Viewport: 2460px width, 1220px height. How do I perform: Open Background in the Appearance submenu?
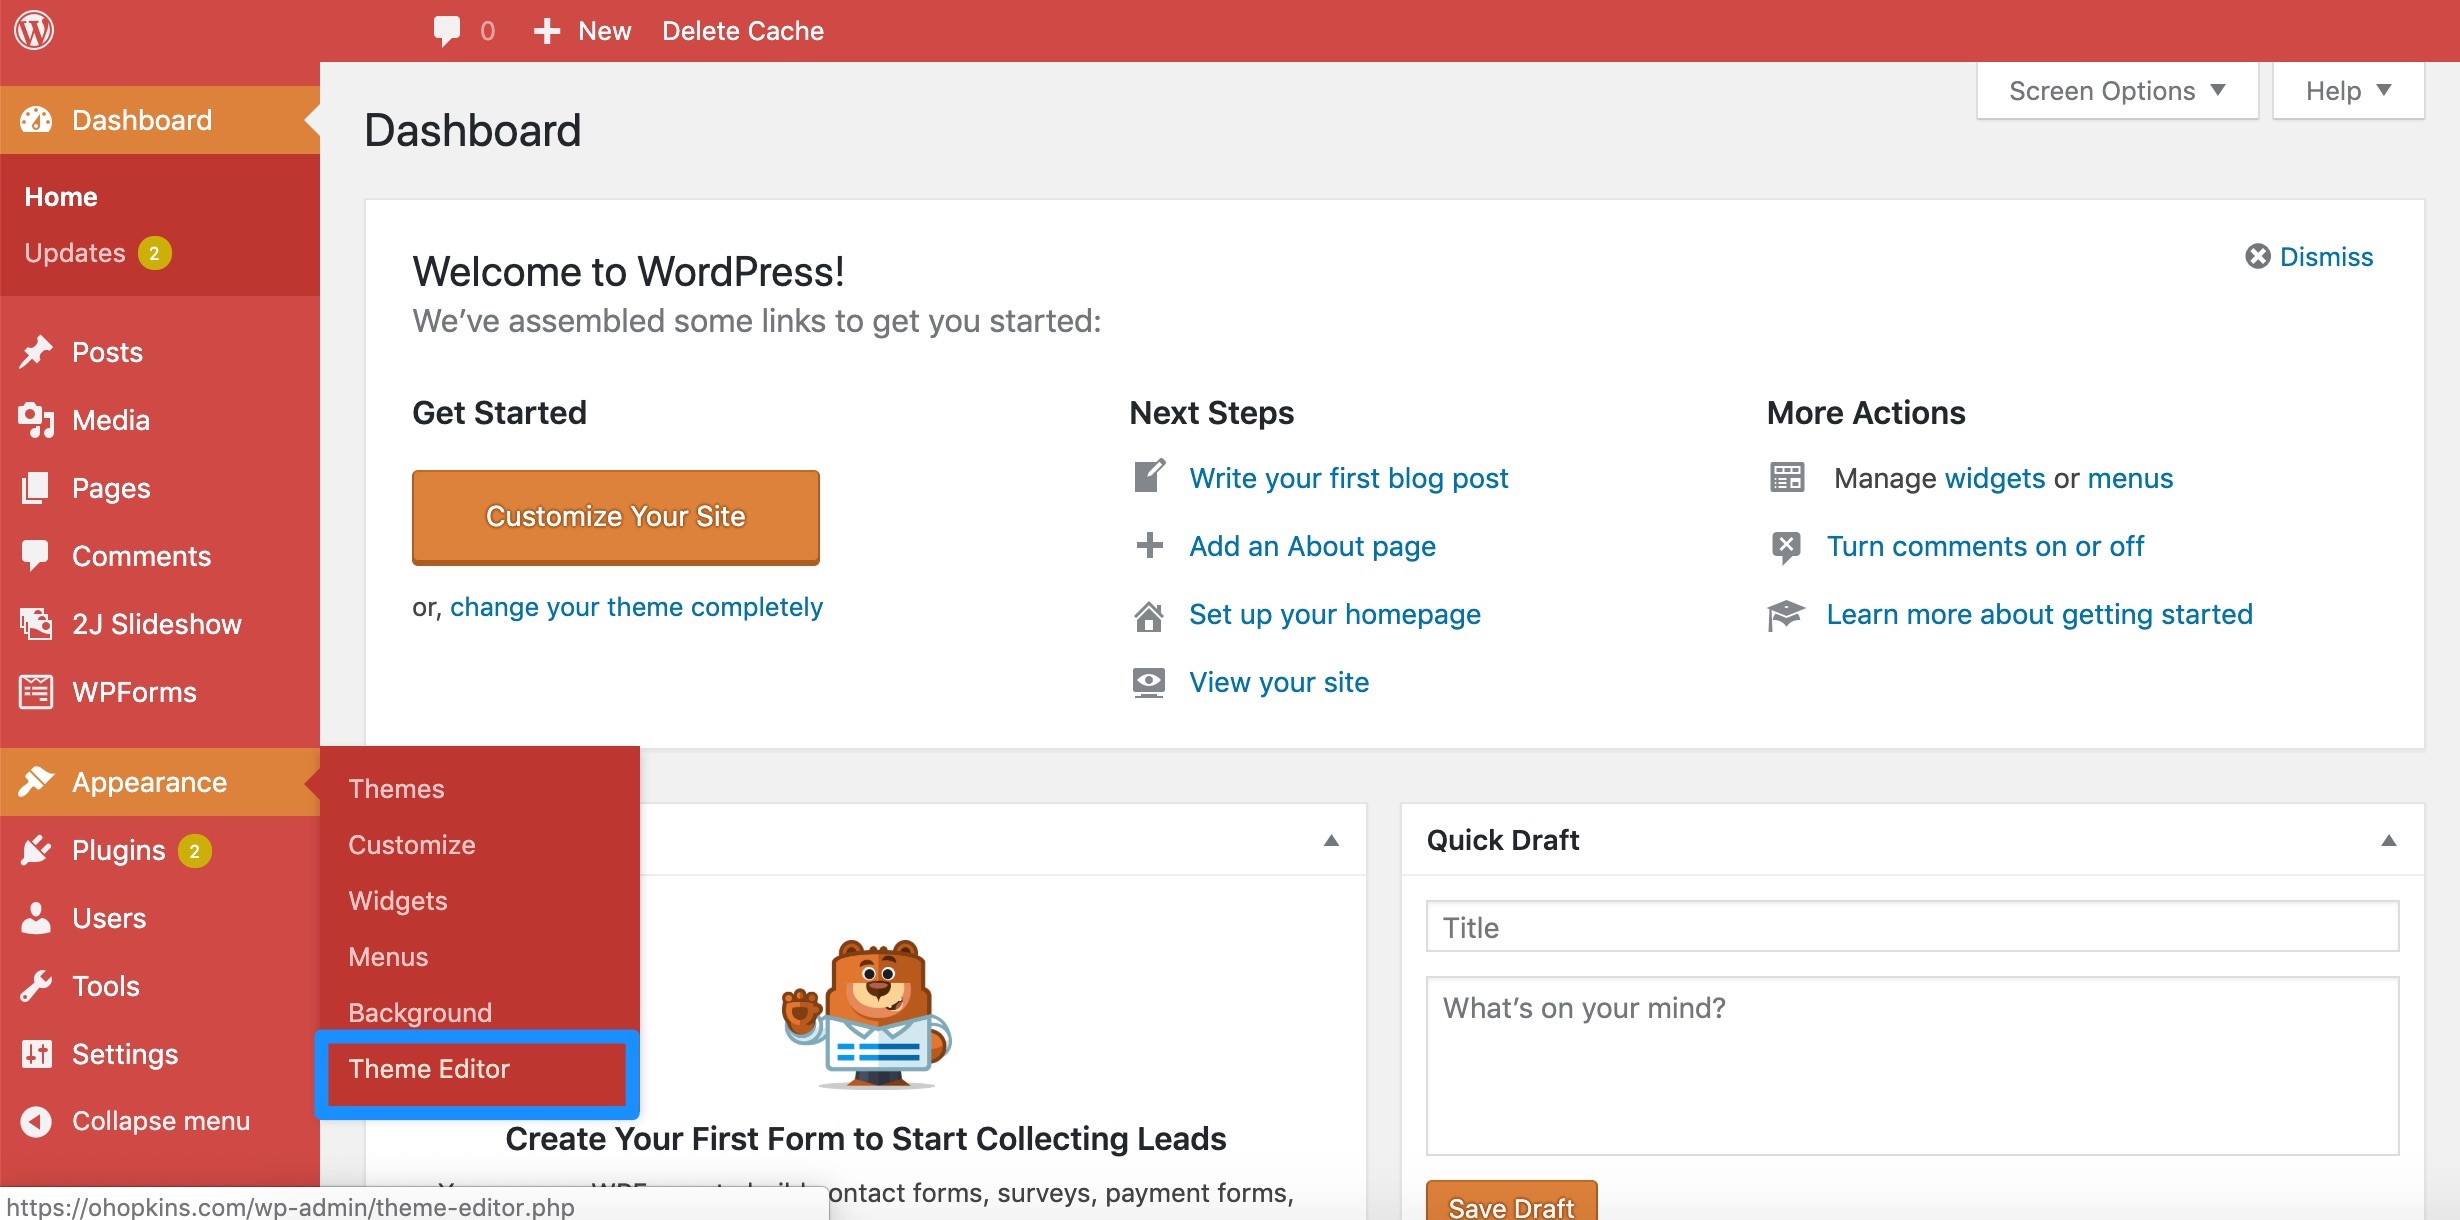tap(420, 1013)
